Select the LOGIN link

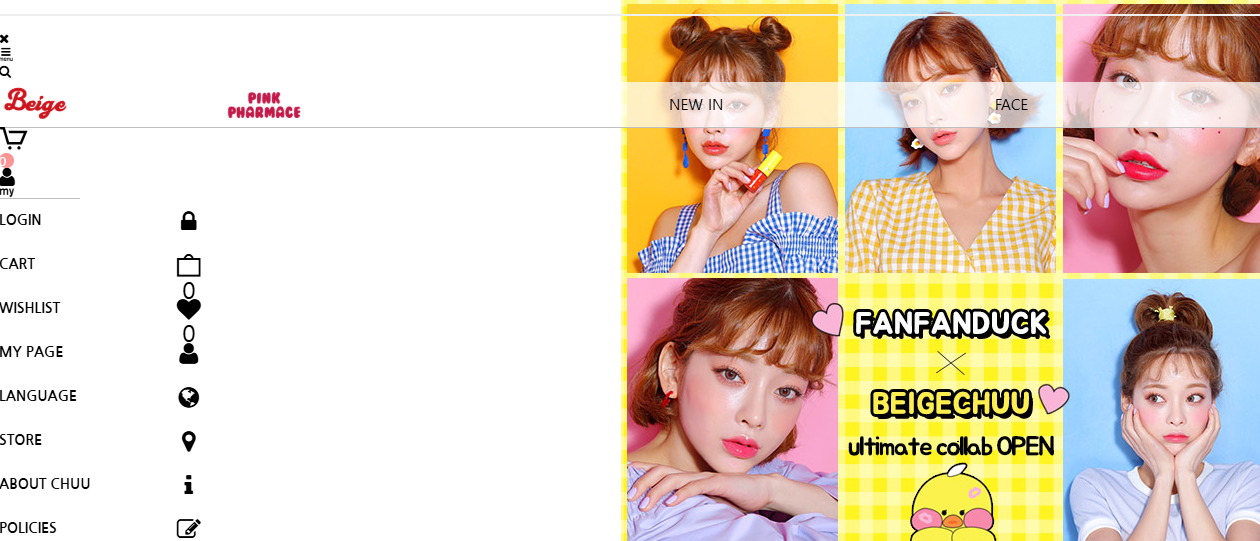click(21, 220)
